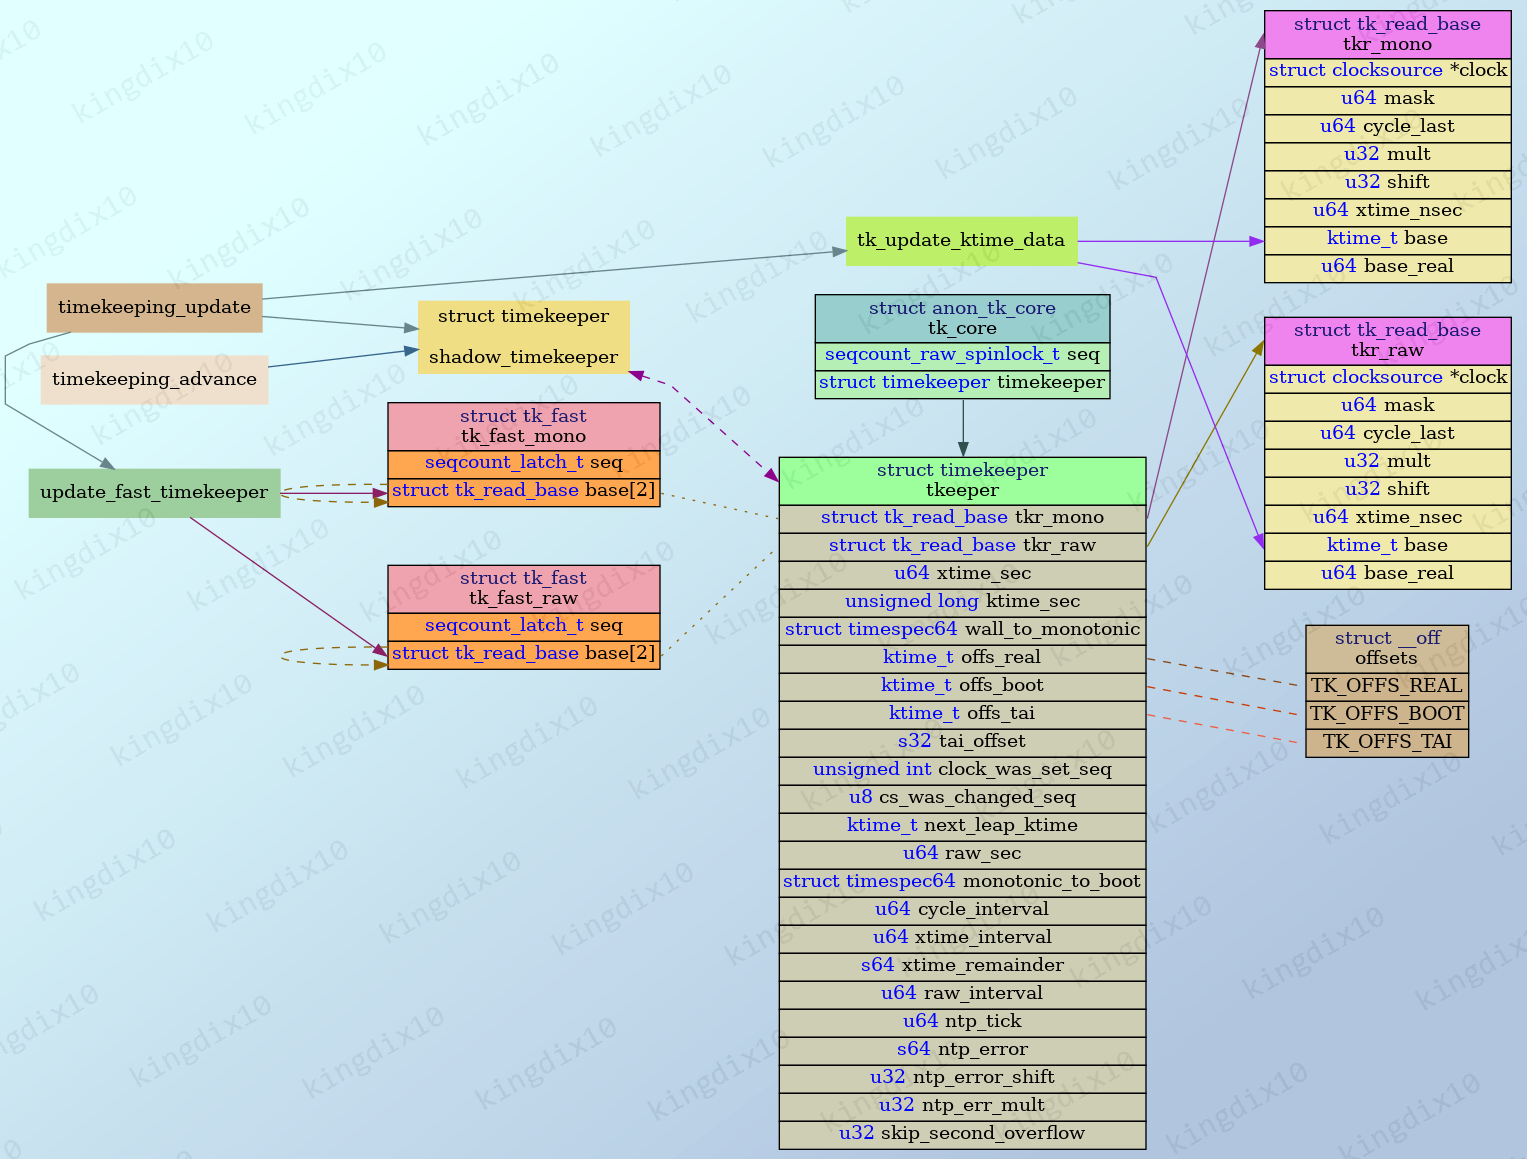Image resolution: width=1527 pixels, height=1159 pixels.
Task: Click the TK_OFFS_BOOT entry
Action: coord(1387,716)
